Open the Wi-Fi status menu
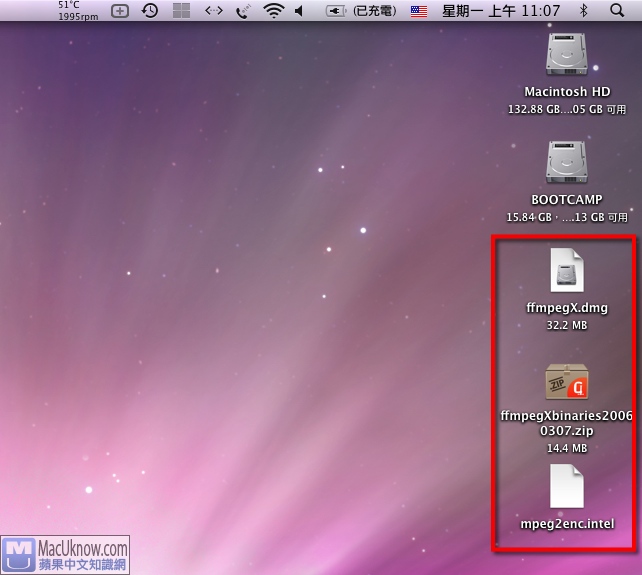The height and width of the screenshot is (575, 642). pos(274,11)
